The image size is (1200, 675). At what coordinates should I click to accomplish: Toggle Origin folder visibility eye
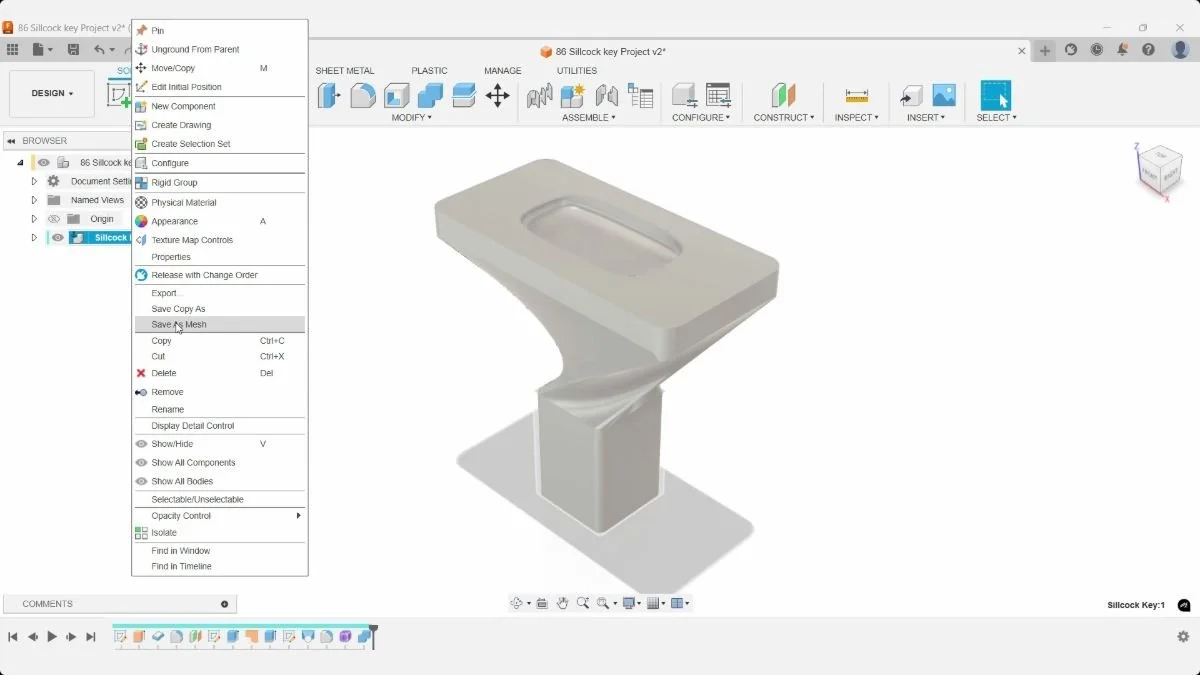(x=54, y=219)
